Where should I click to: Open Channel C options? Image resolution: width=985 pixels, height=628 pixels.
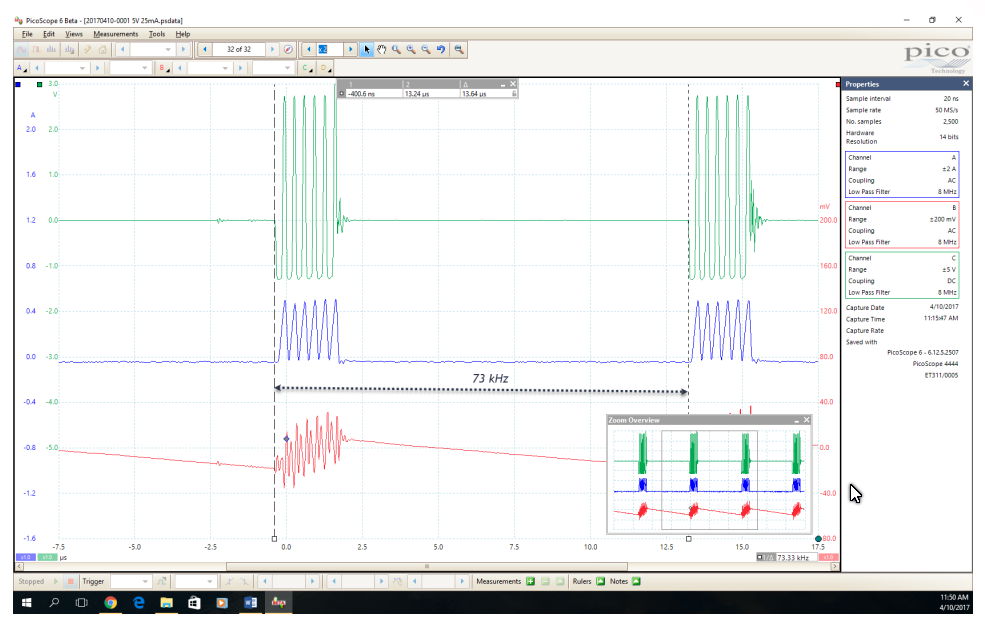tap(307, 68)
